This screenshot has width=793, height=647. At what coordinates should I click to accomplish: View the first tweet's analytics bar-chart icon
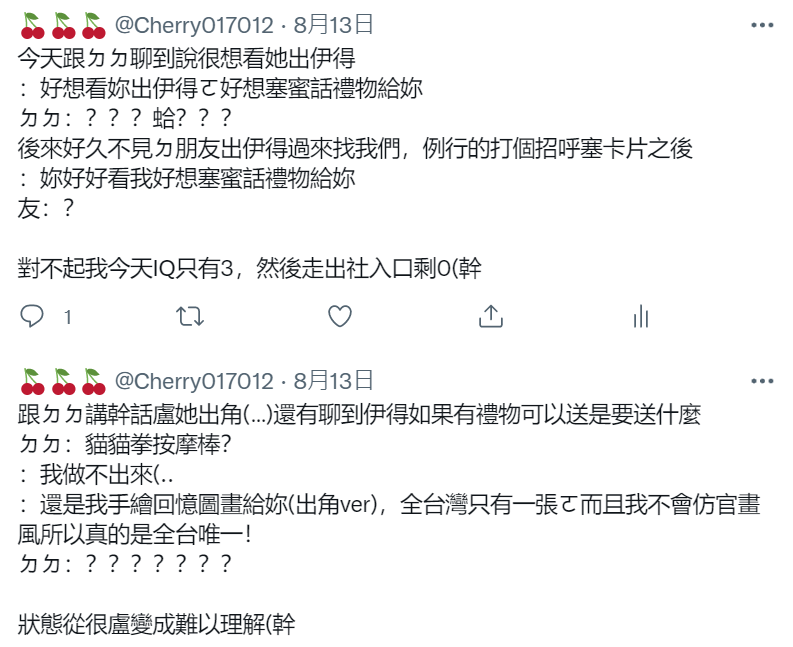641,317
